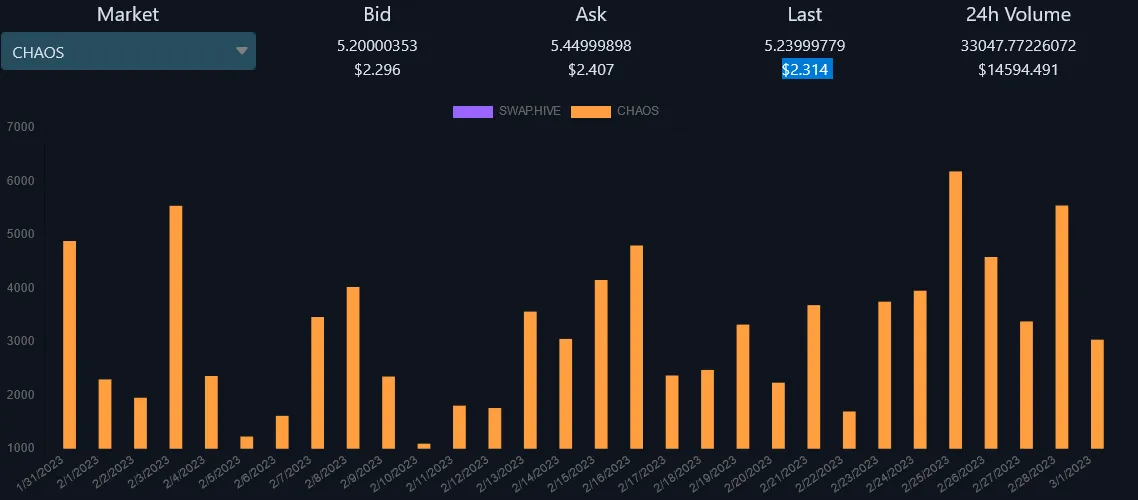1138x500 pixels.
Task: Click the 2/16/2023 volume bar
Action: pos(636,347)
